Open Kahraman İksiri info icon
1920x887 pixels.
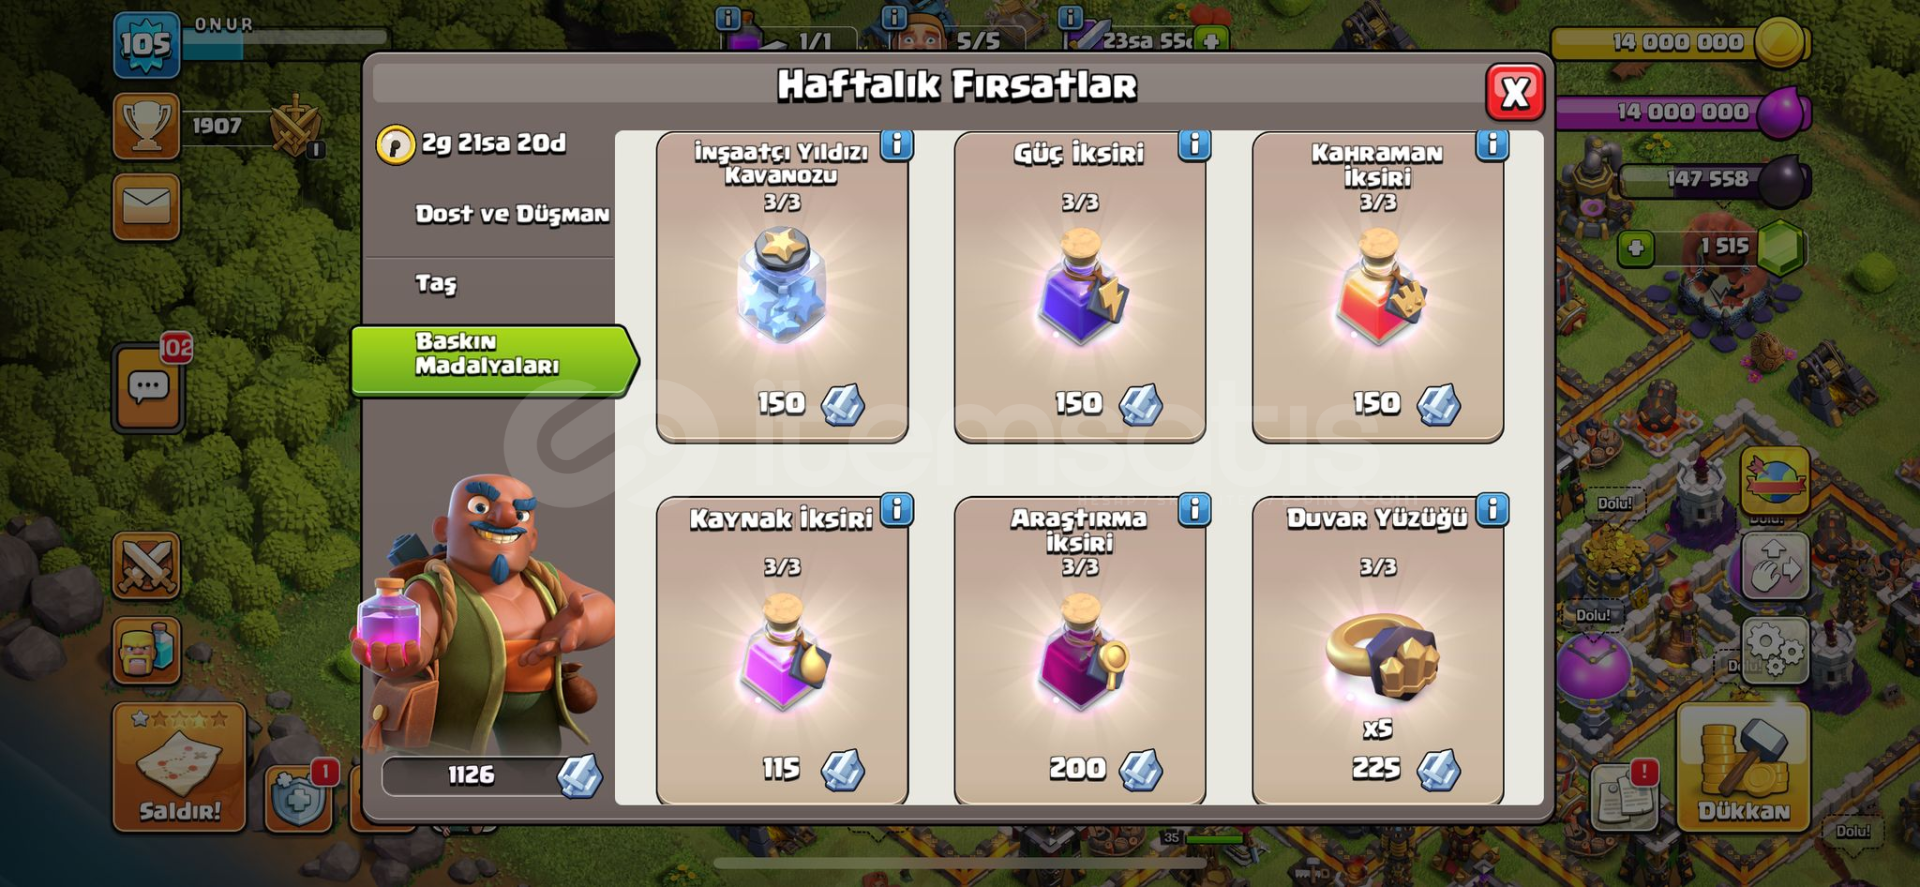[x=1492, y=146]
